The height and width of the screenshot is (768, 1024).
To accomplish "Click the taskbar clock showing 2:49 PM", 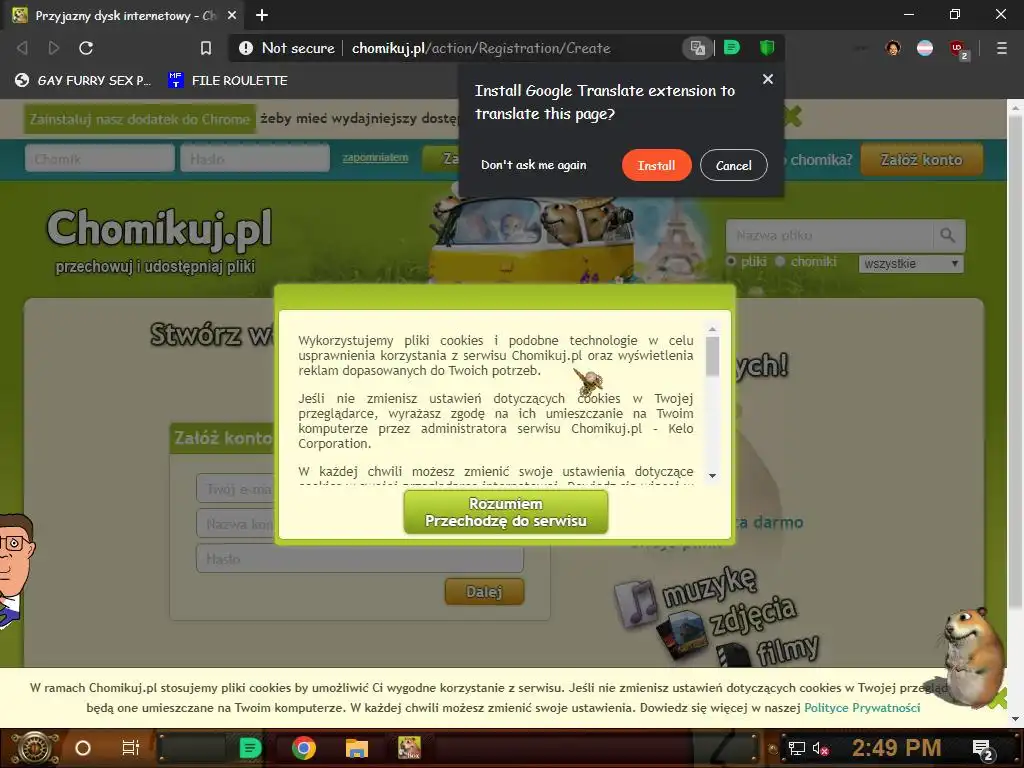I will click(896, 748).
